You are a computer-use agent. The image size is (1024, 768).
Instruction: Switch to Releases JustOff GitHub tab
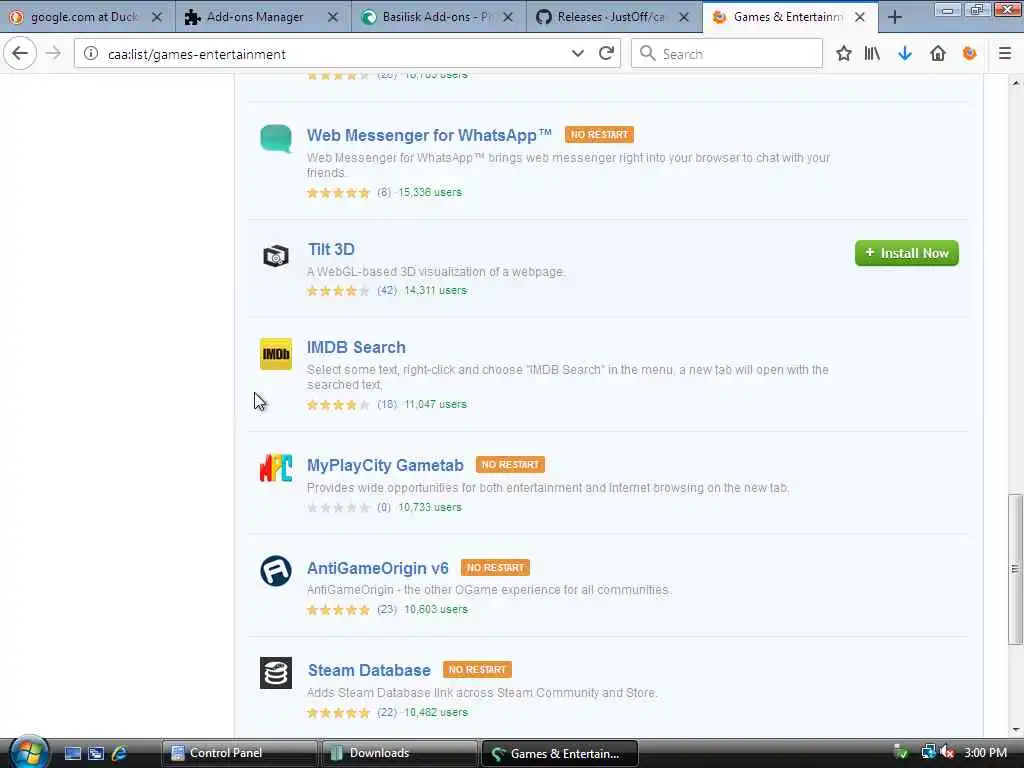tap(614, 17)
